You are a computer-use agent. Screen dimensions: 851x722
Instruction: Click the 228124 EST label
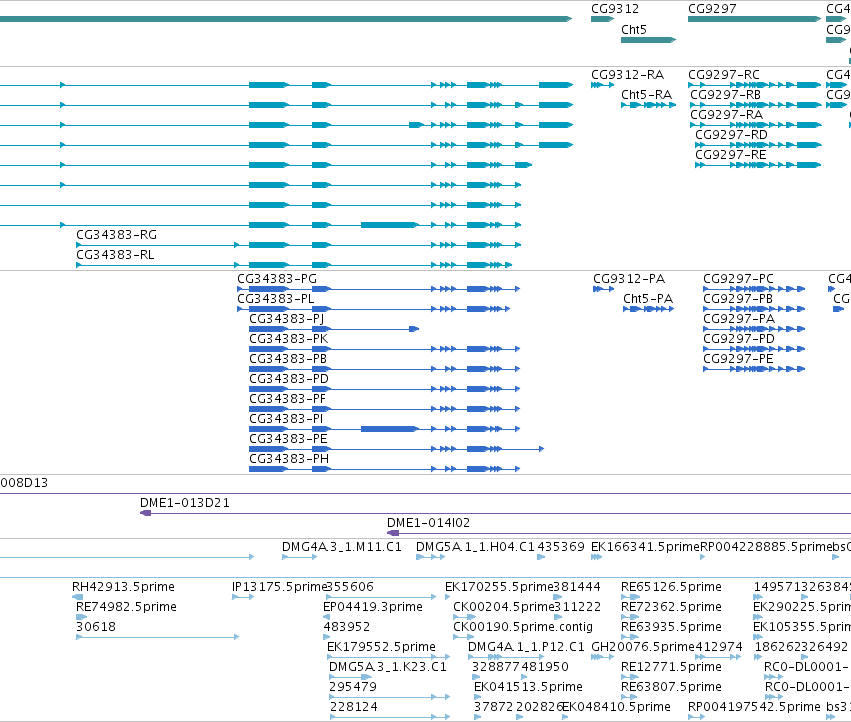[x=354, y=707]
